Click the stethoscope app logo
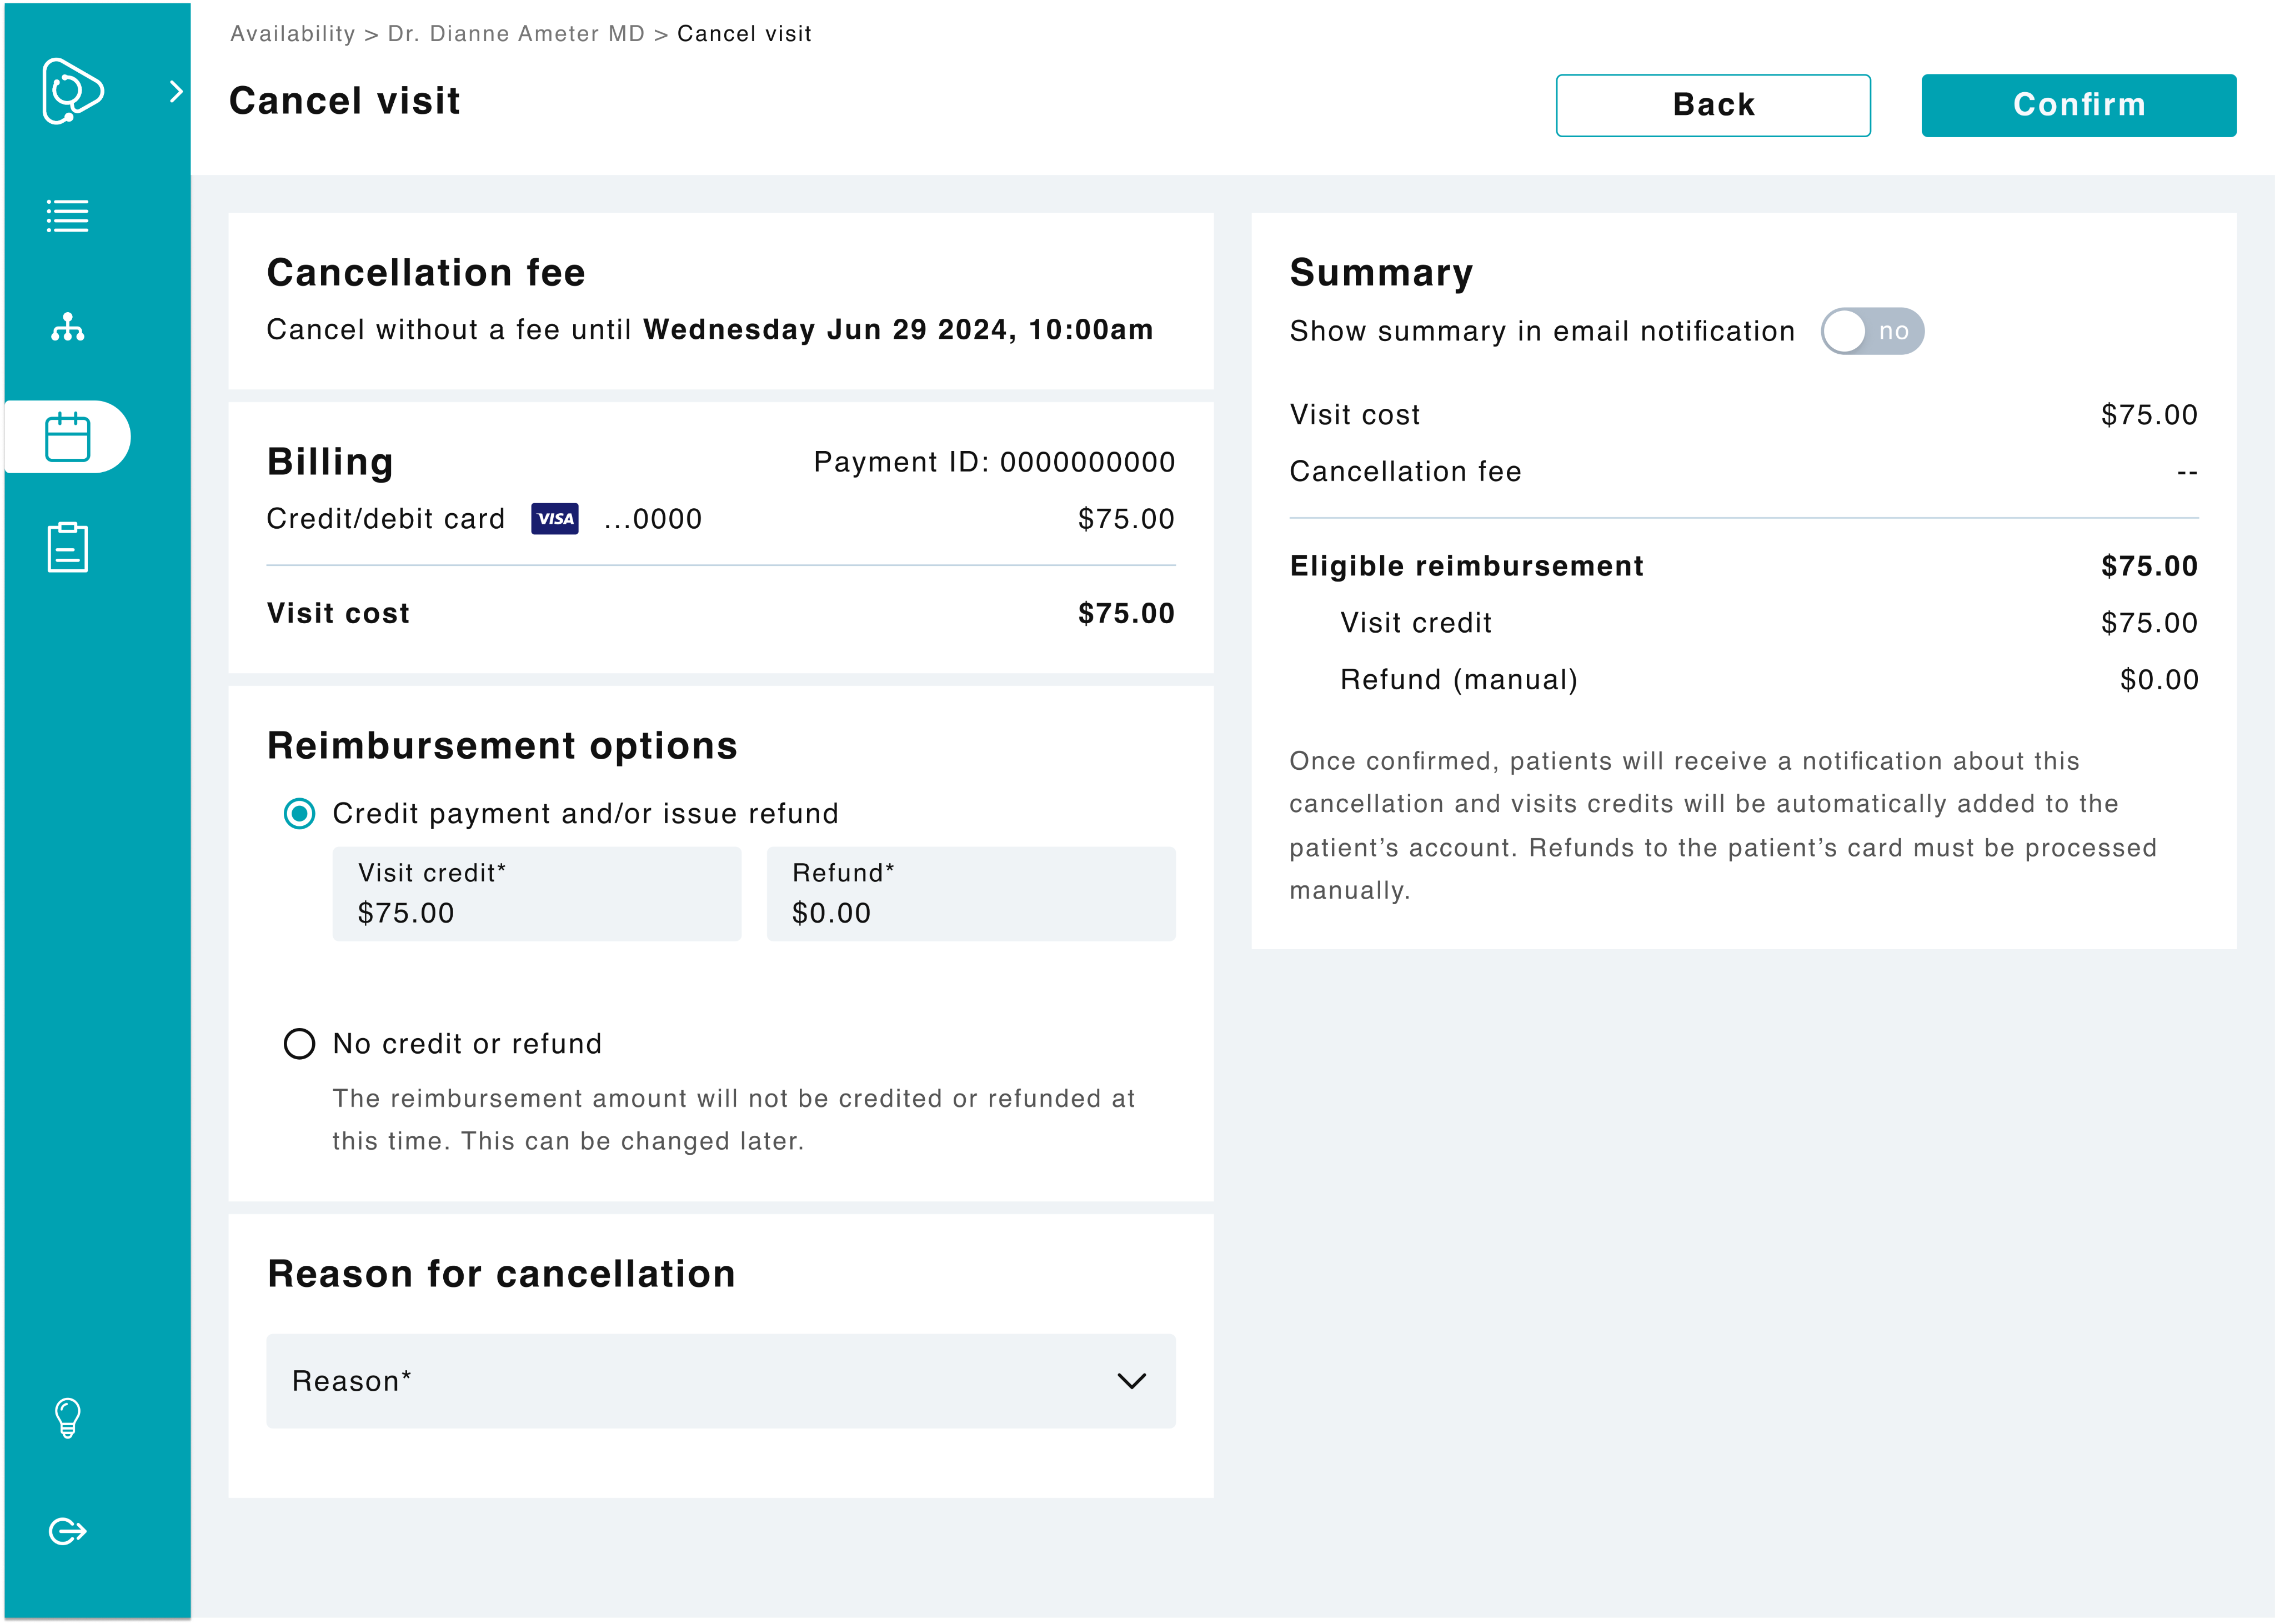 pos(72,92)
